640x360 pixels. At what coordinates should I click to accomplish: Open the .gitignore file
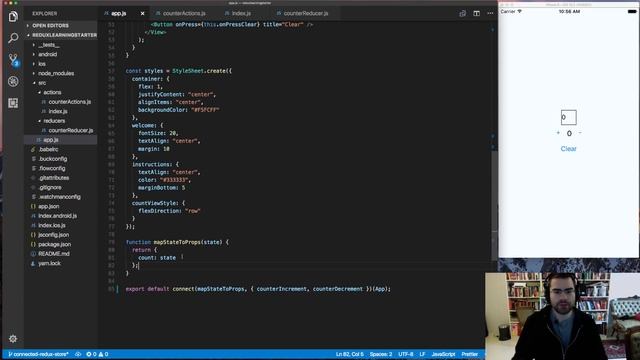[x=50, y=187]
